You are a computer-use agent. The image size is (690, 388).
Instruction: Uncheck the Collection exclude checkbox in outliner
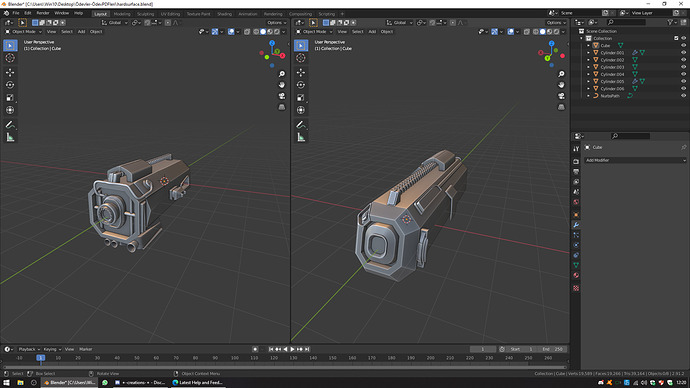tap(676, 38)
